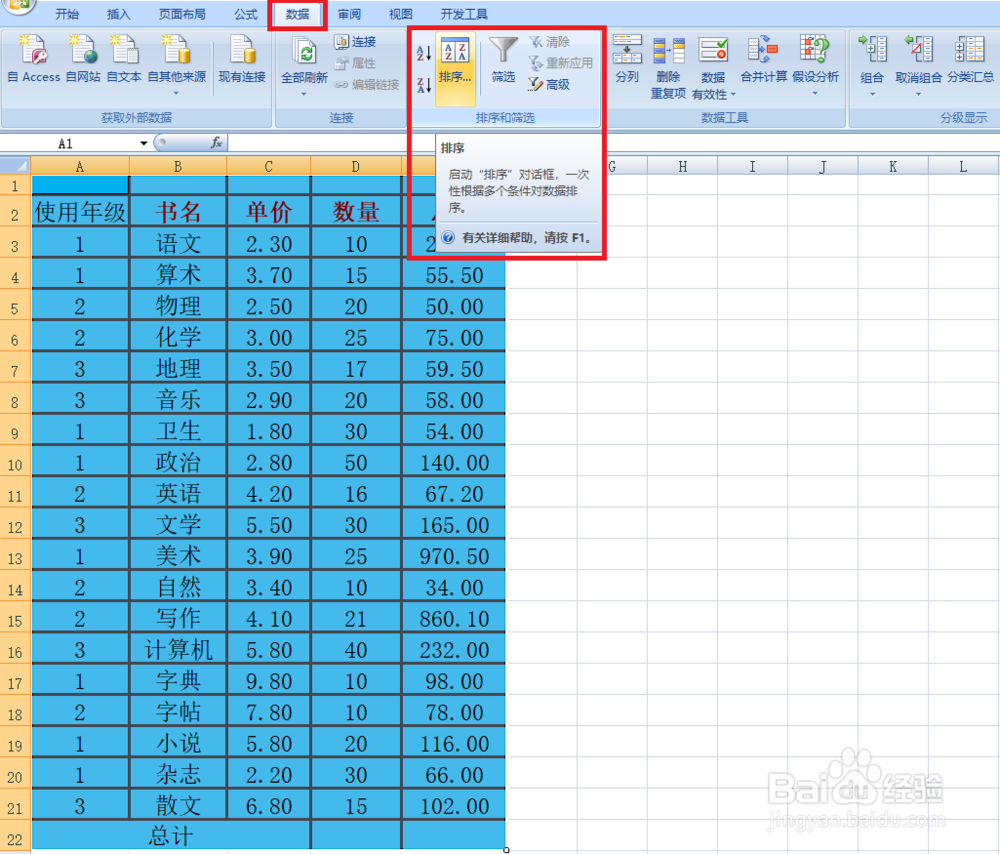Open the Sort (排序) dialog
The image size is (1000, 854).
[x=455, y=68]
